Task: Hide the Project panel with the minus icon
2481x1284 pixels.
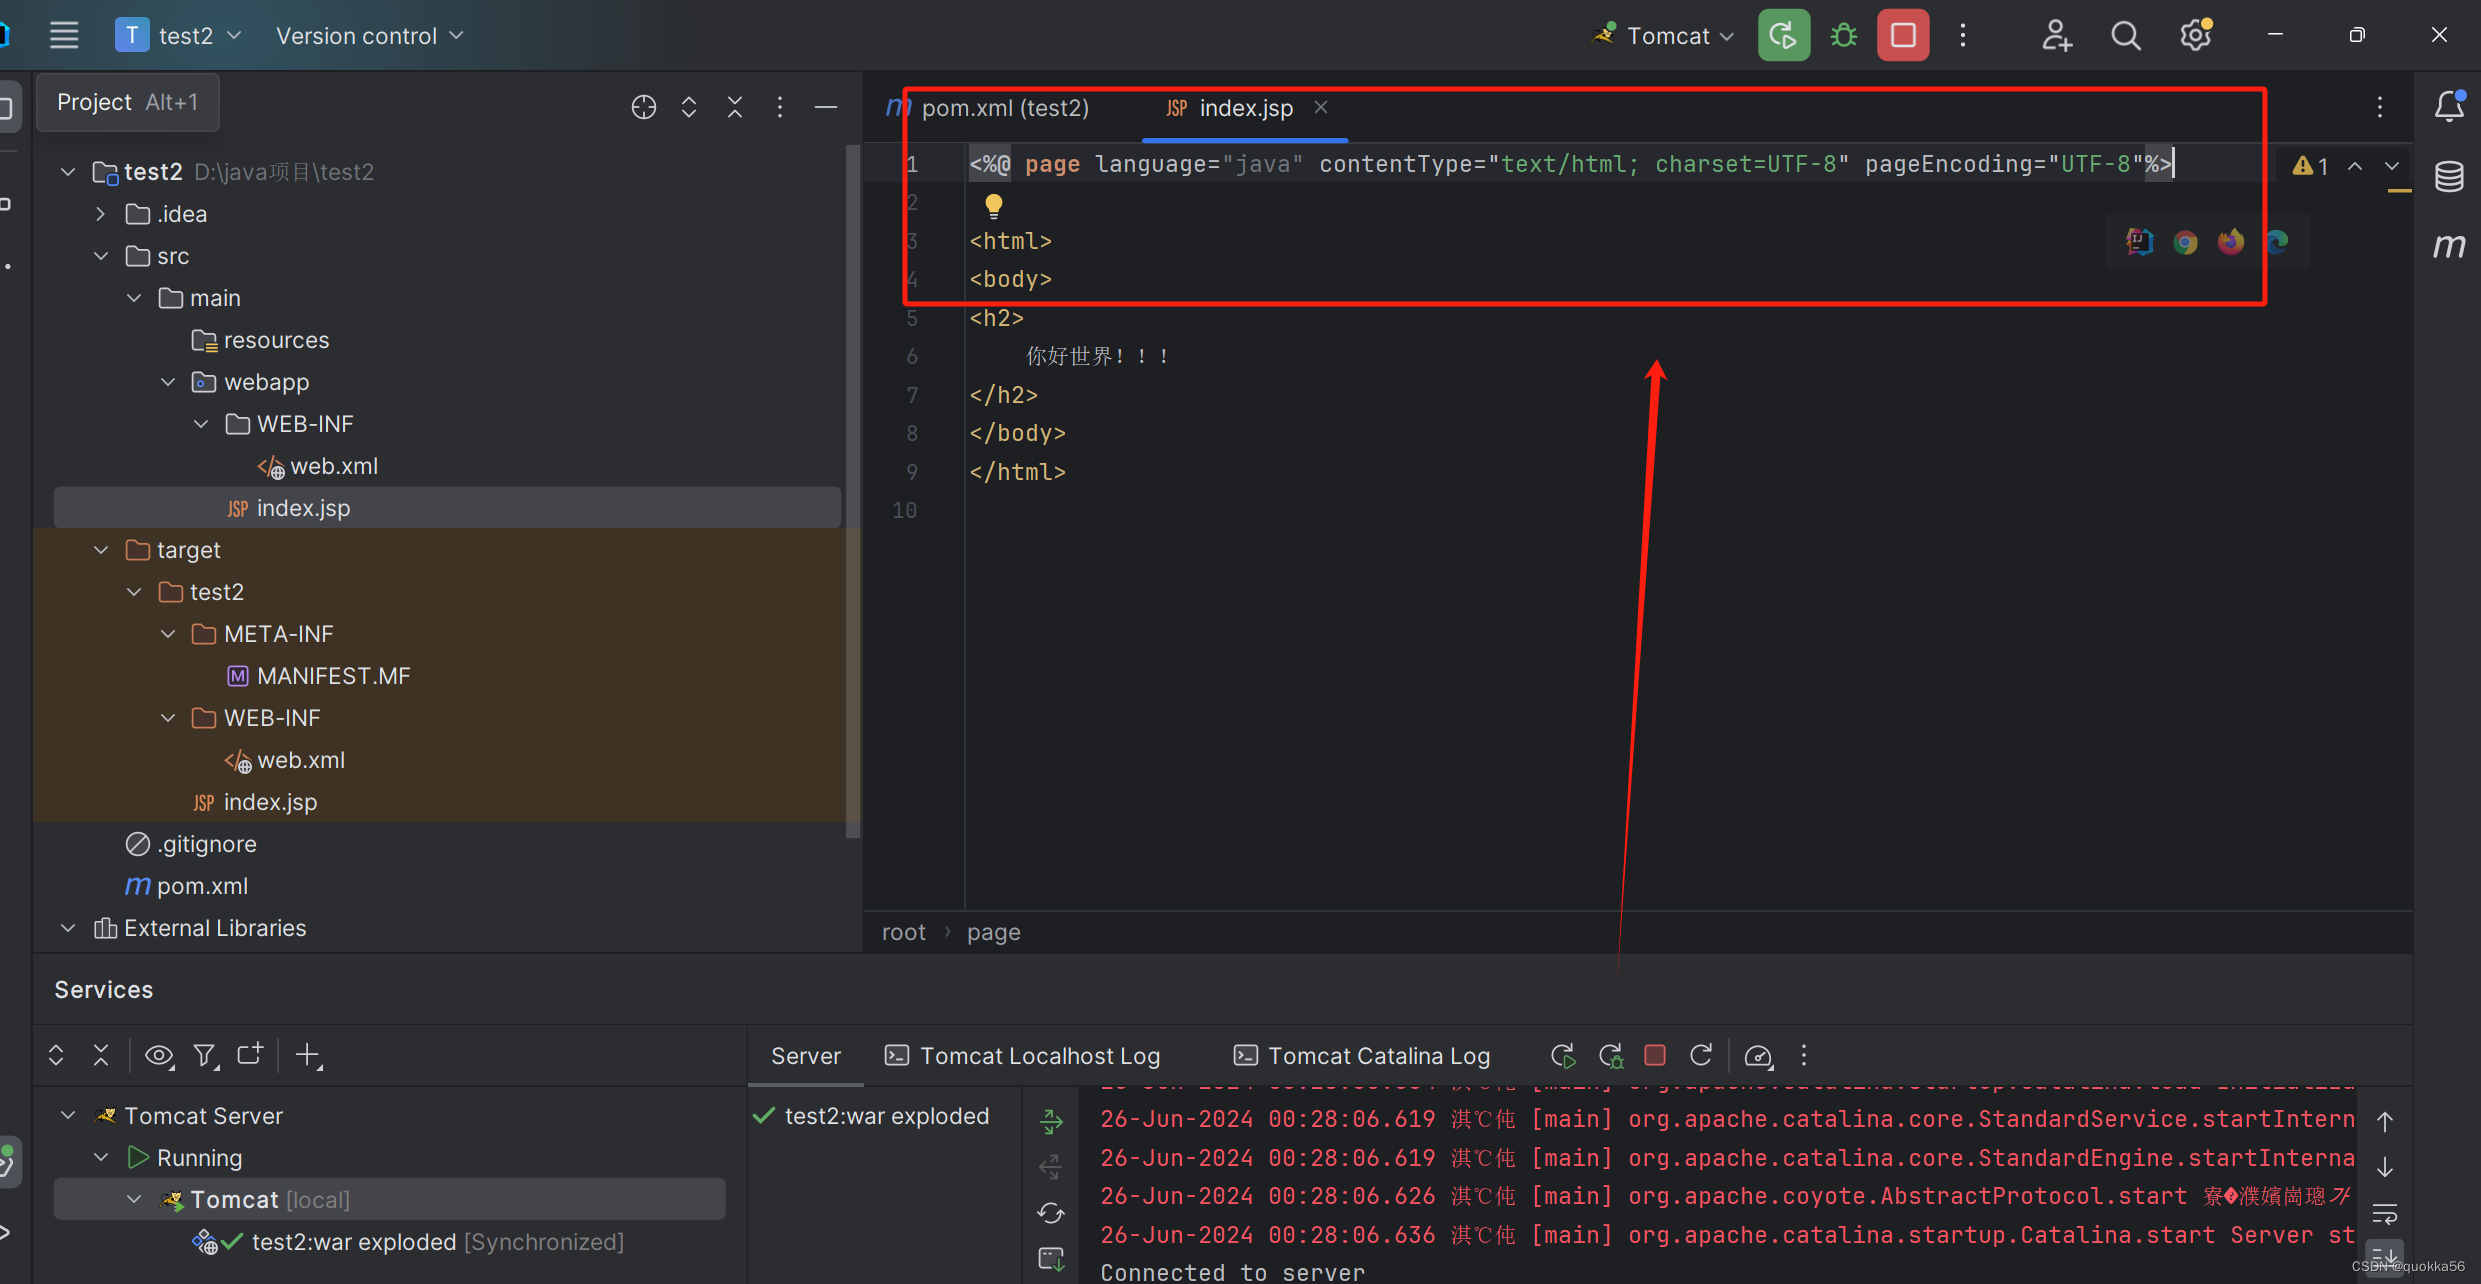Action: tap(826, 107)
